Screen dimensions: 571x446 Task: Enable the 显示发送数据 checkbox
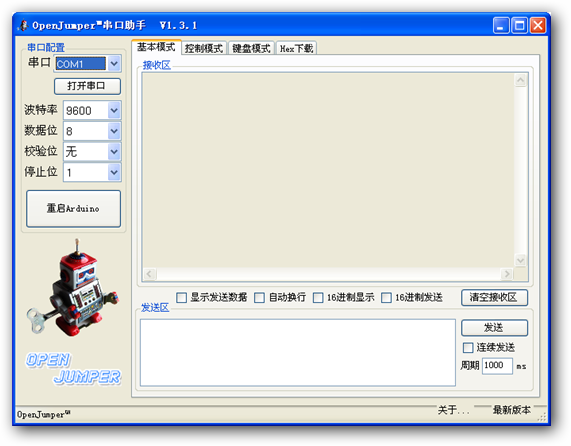coord(181,297)
